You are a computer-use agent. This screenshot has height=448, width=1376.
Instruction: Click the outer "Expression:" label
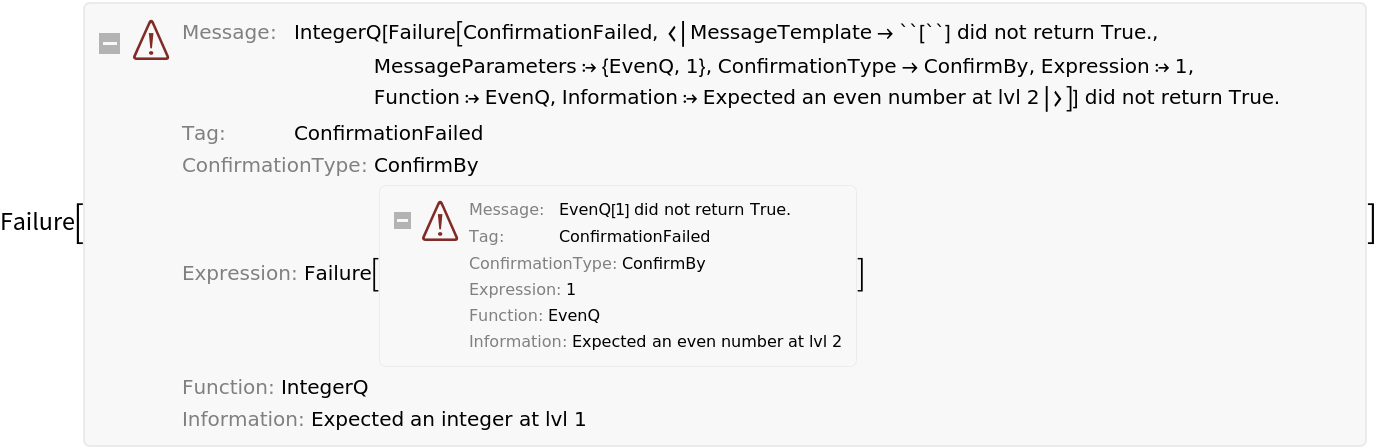click(239, 273)
